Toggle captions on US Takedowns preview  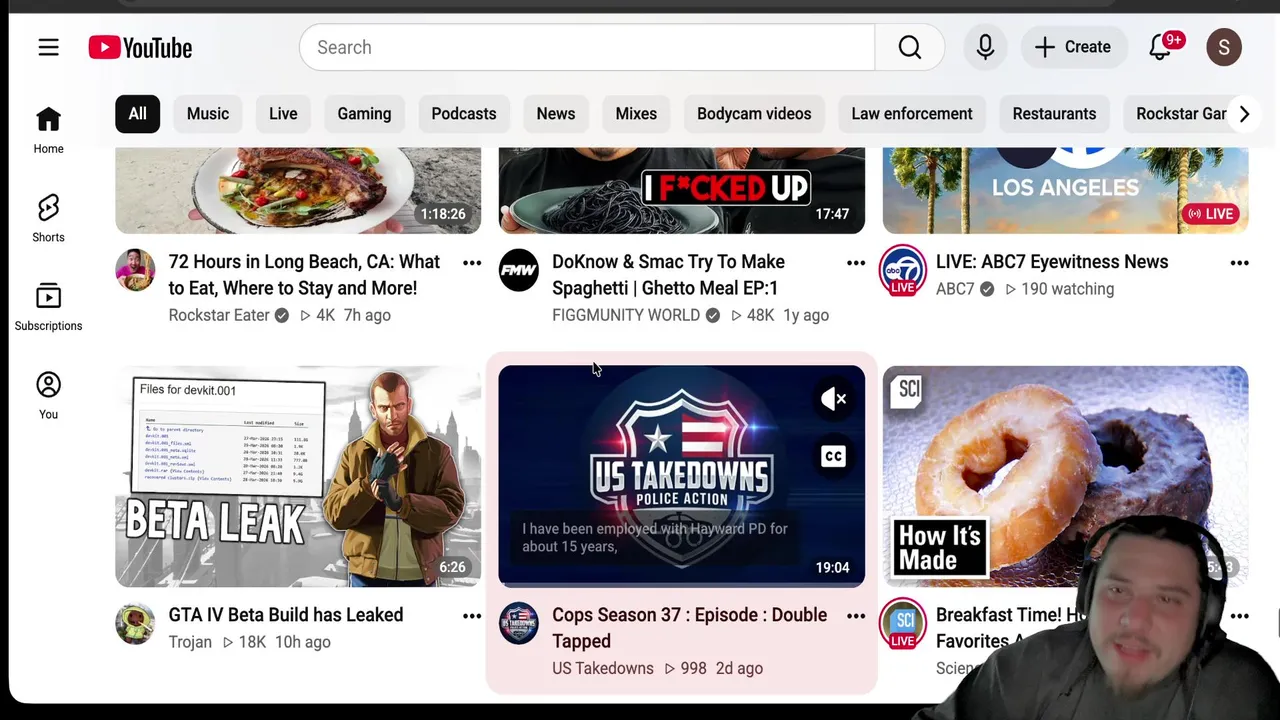[833, 456]
